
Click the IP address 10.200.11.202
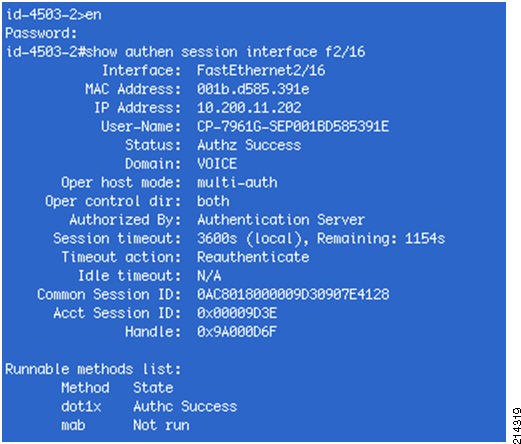(x=249, y=108)
